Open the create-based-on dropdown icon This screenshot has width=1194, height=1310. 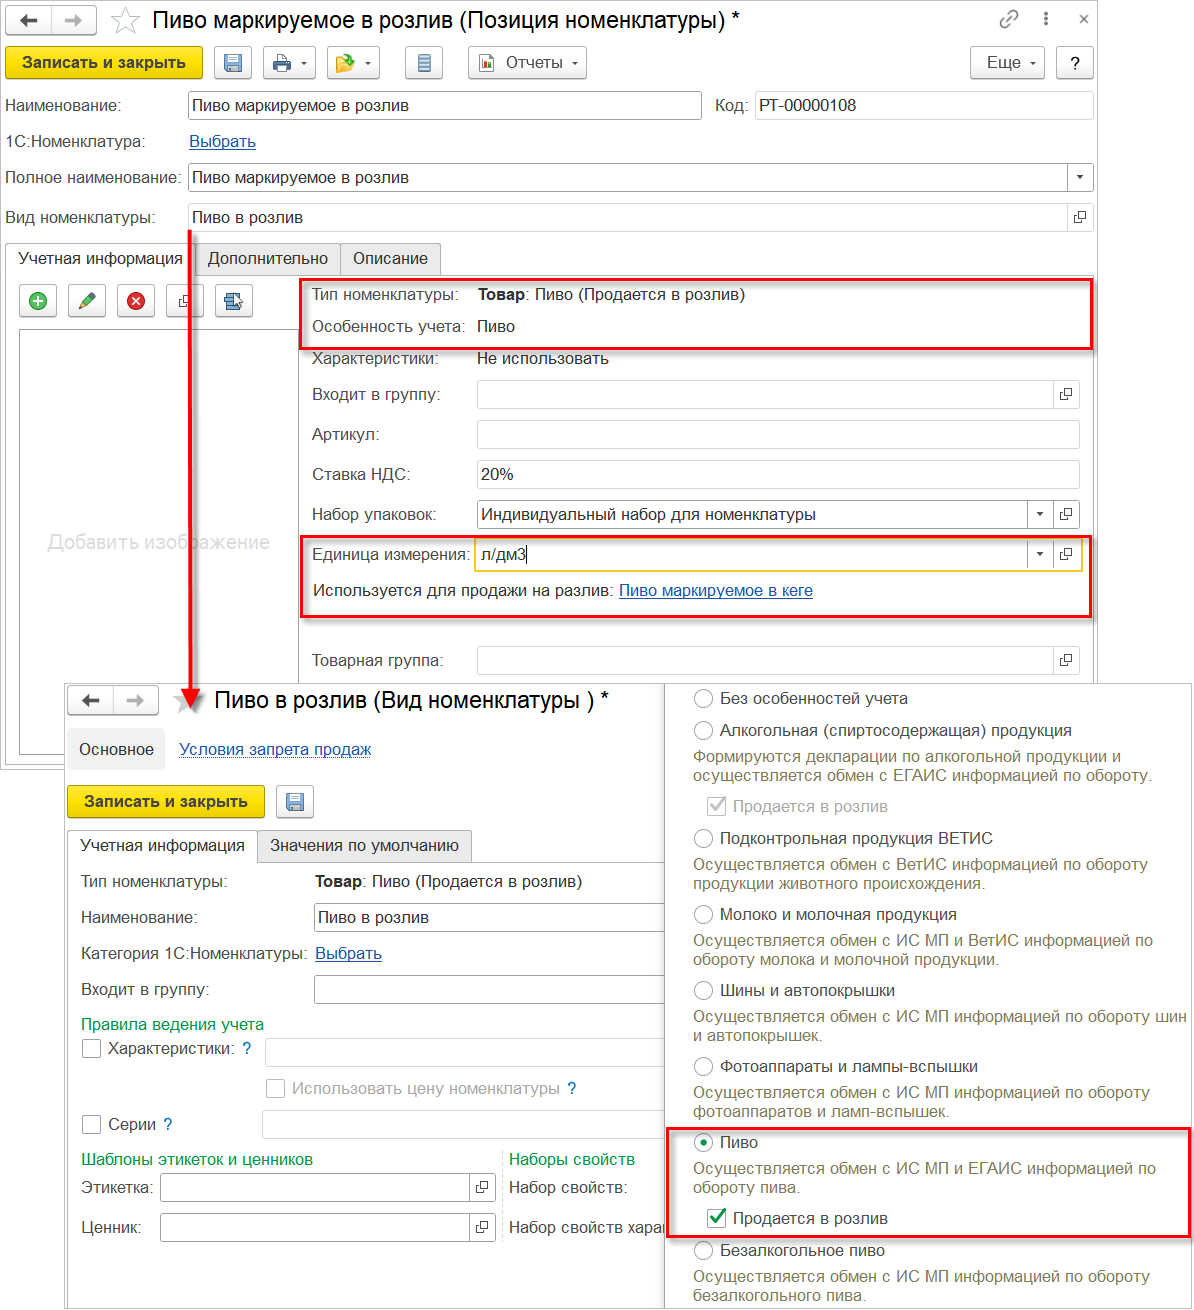click(x=352, y=62)
